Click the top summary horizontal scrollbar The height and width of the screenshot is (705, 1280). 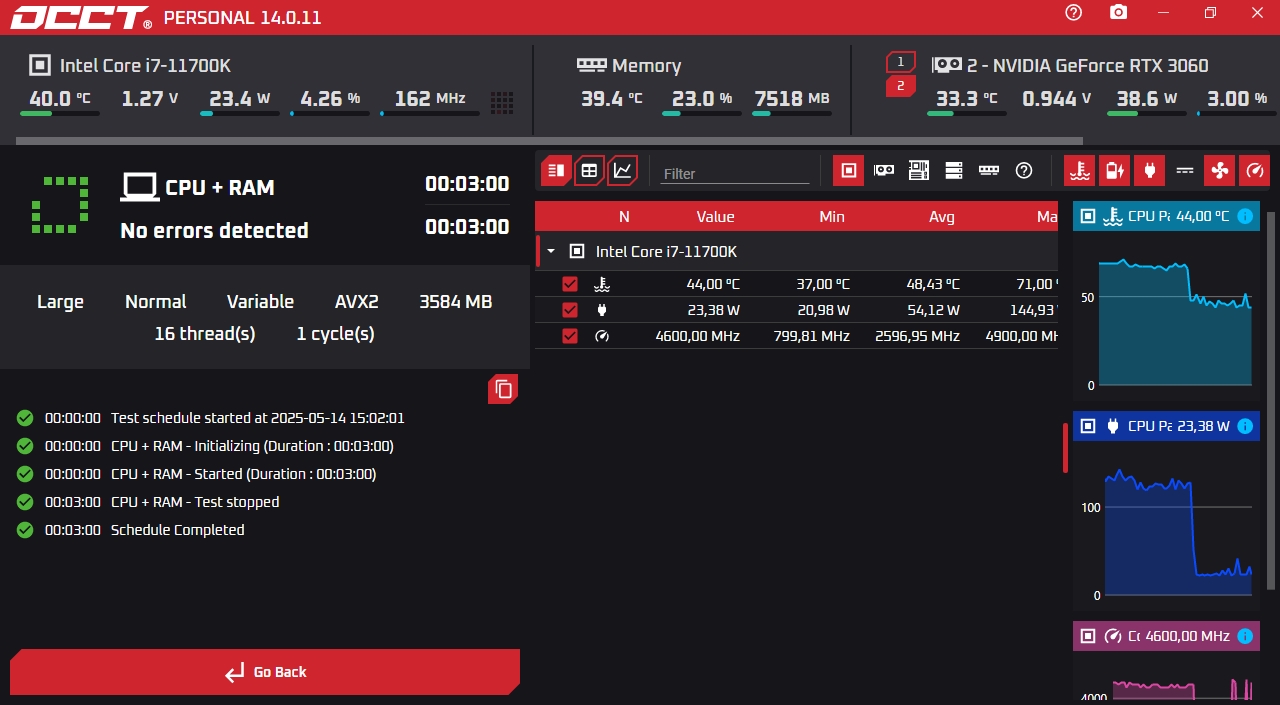coord(550,141)
